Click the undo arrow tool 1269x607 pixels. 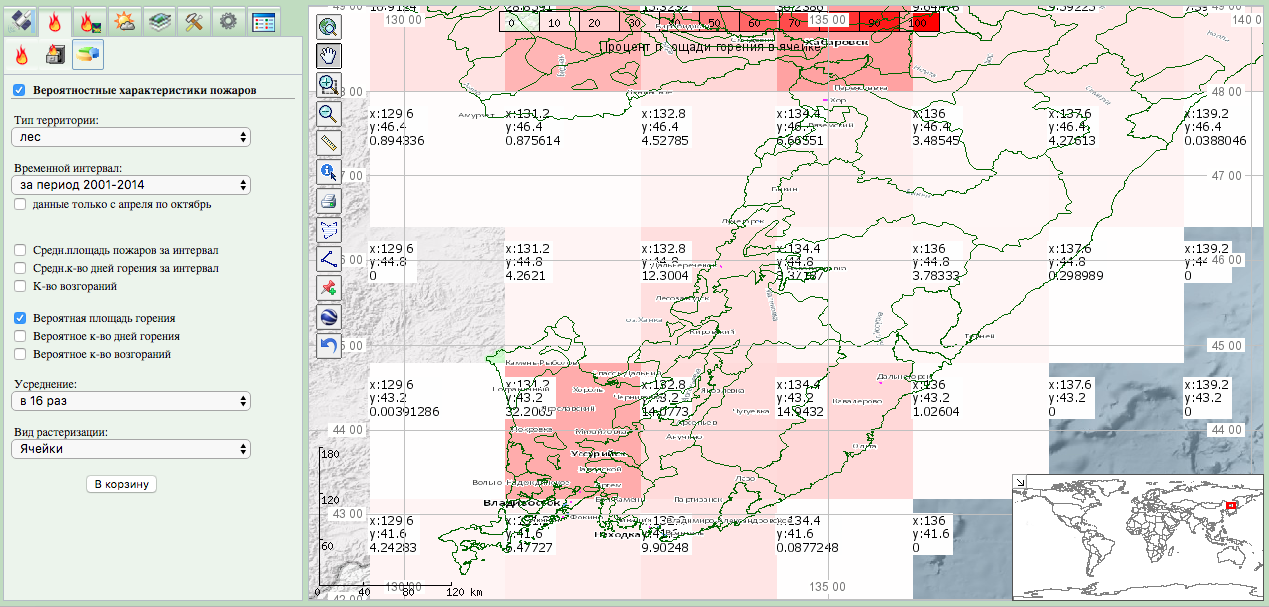pyautogui.click(x=328, y=346)
